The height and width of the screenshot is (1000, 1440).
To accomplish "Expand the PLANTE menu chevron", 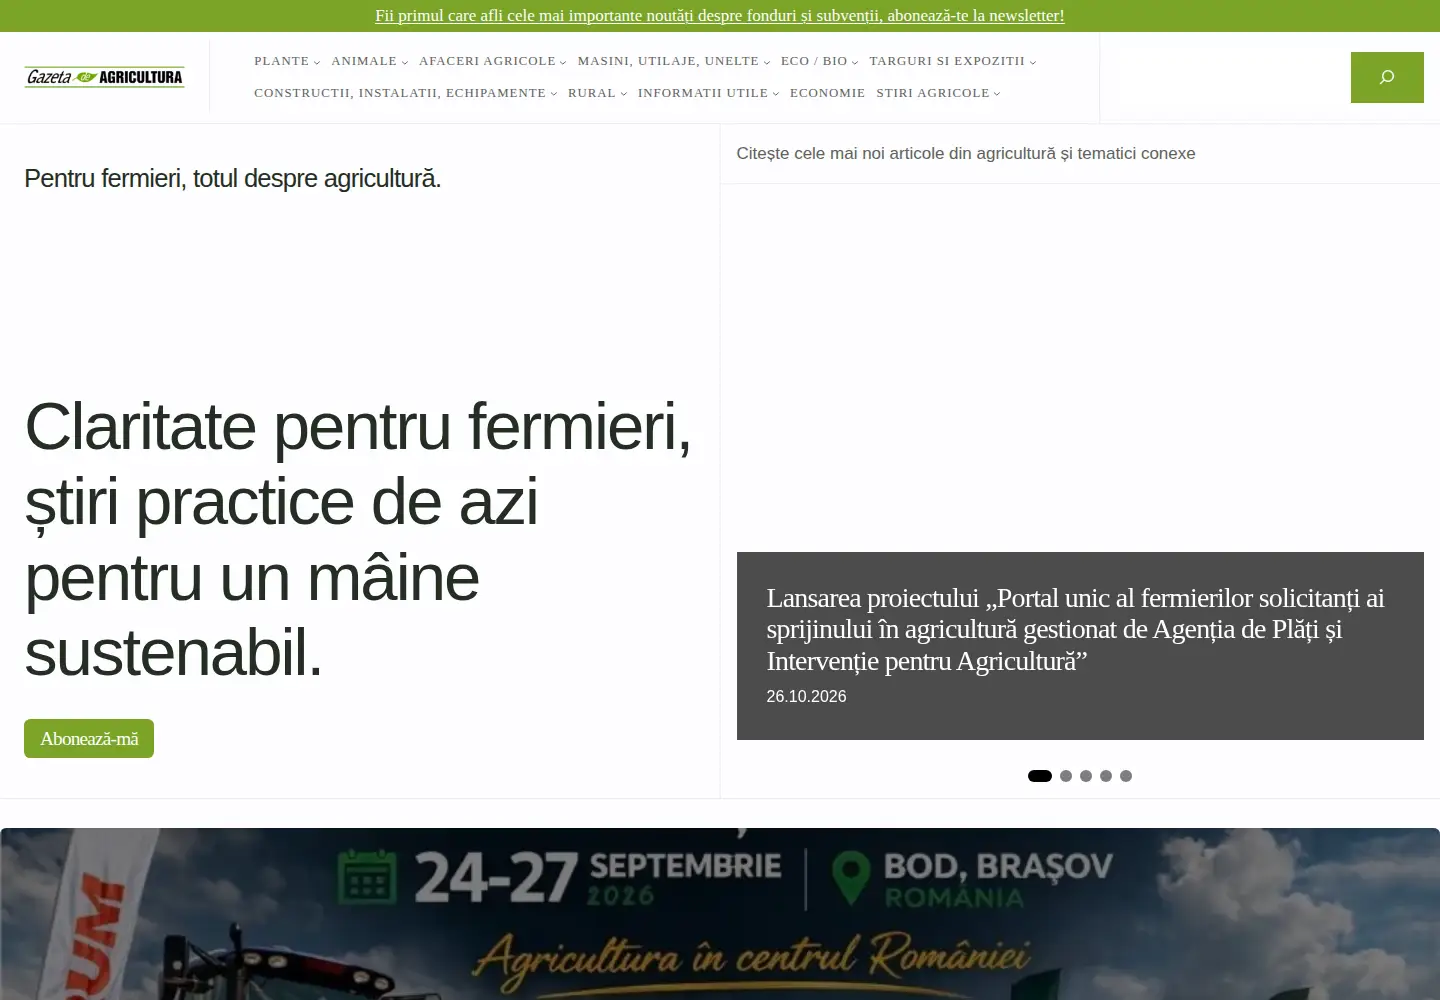I will pos(317,62).
